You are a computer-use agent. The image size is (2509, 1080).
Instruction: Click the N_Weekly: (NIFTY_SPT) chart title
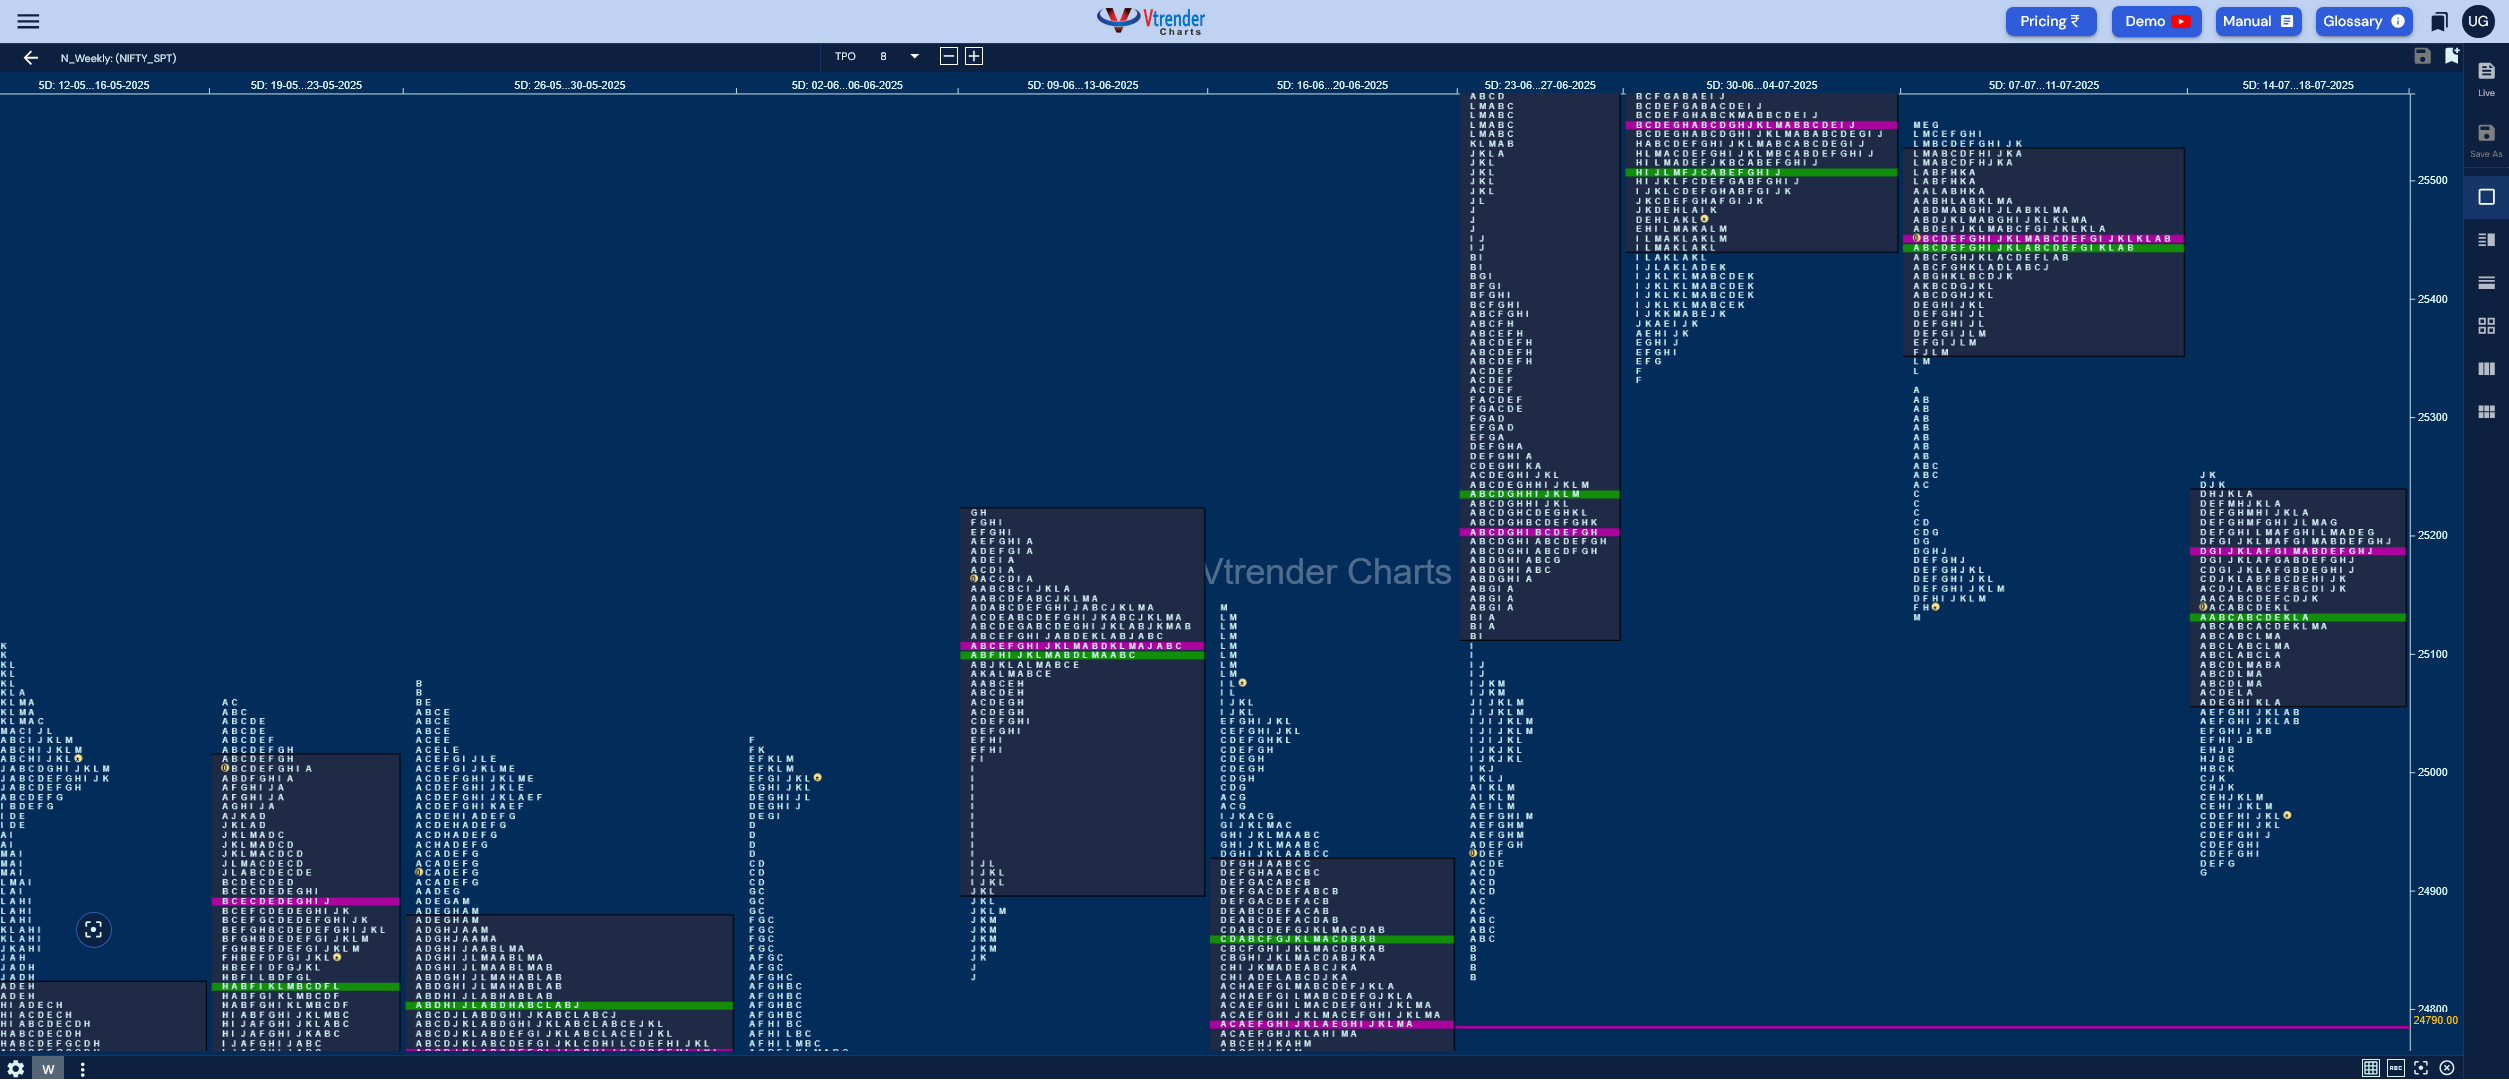tap(118, 58)
